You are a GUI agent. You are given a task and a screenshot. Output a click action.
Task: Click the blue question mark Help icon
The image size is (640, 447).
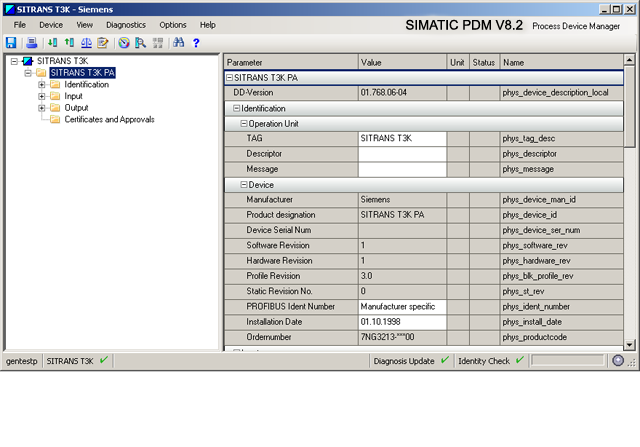(197, 43)
